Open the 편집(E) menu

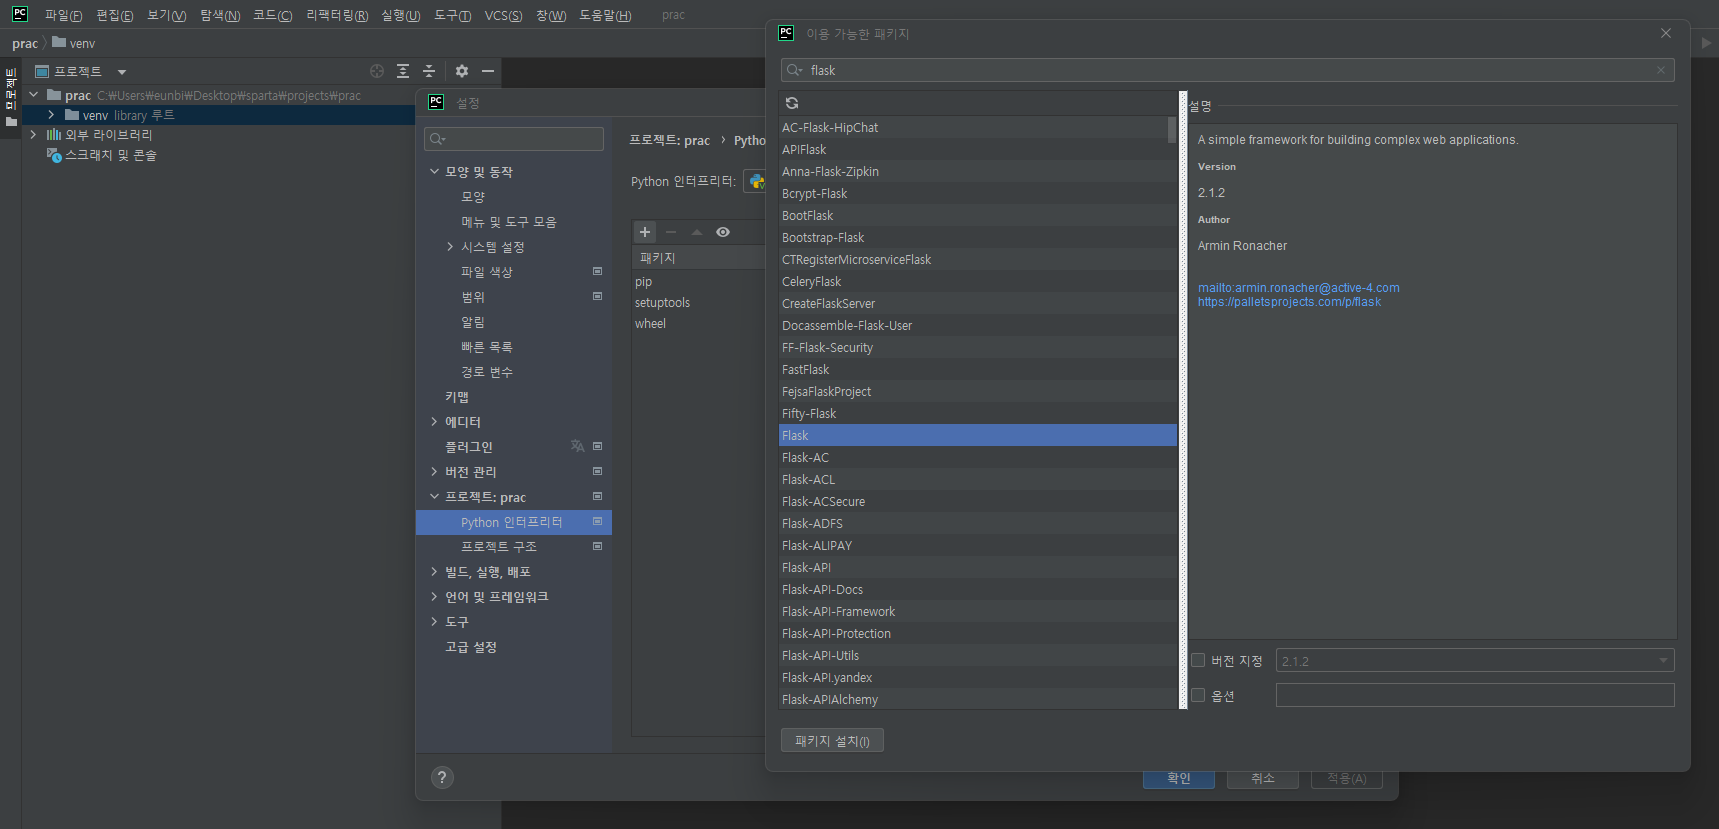click(x=115, y=15)
